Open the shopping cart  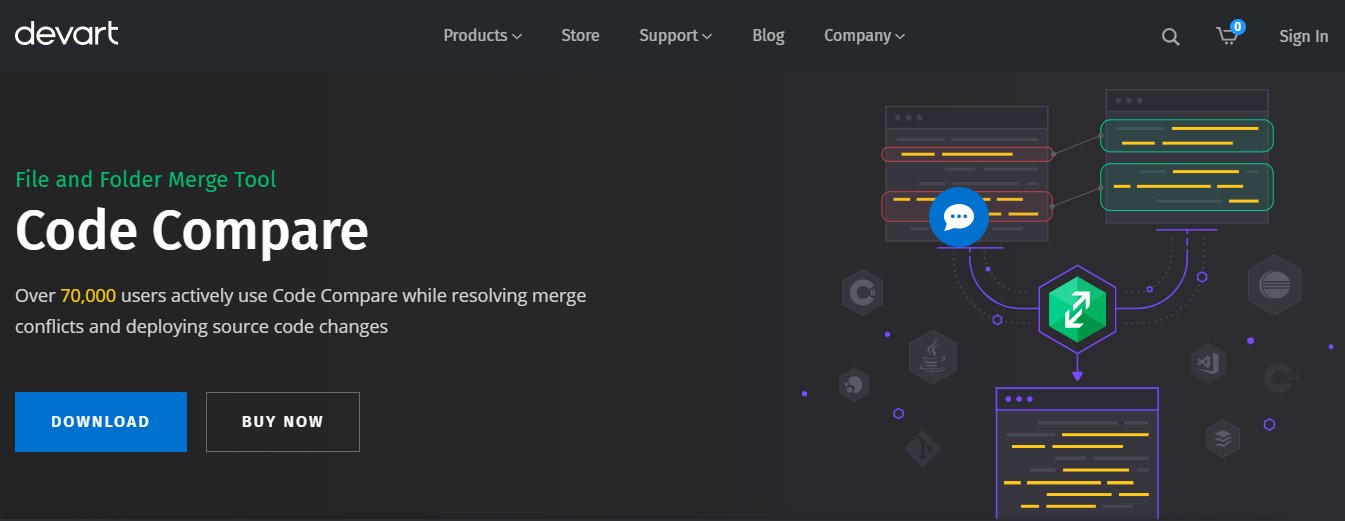point(1227,36)
